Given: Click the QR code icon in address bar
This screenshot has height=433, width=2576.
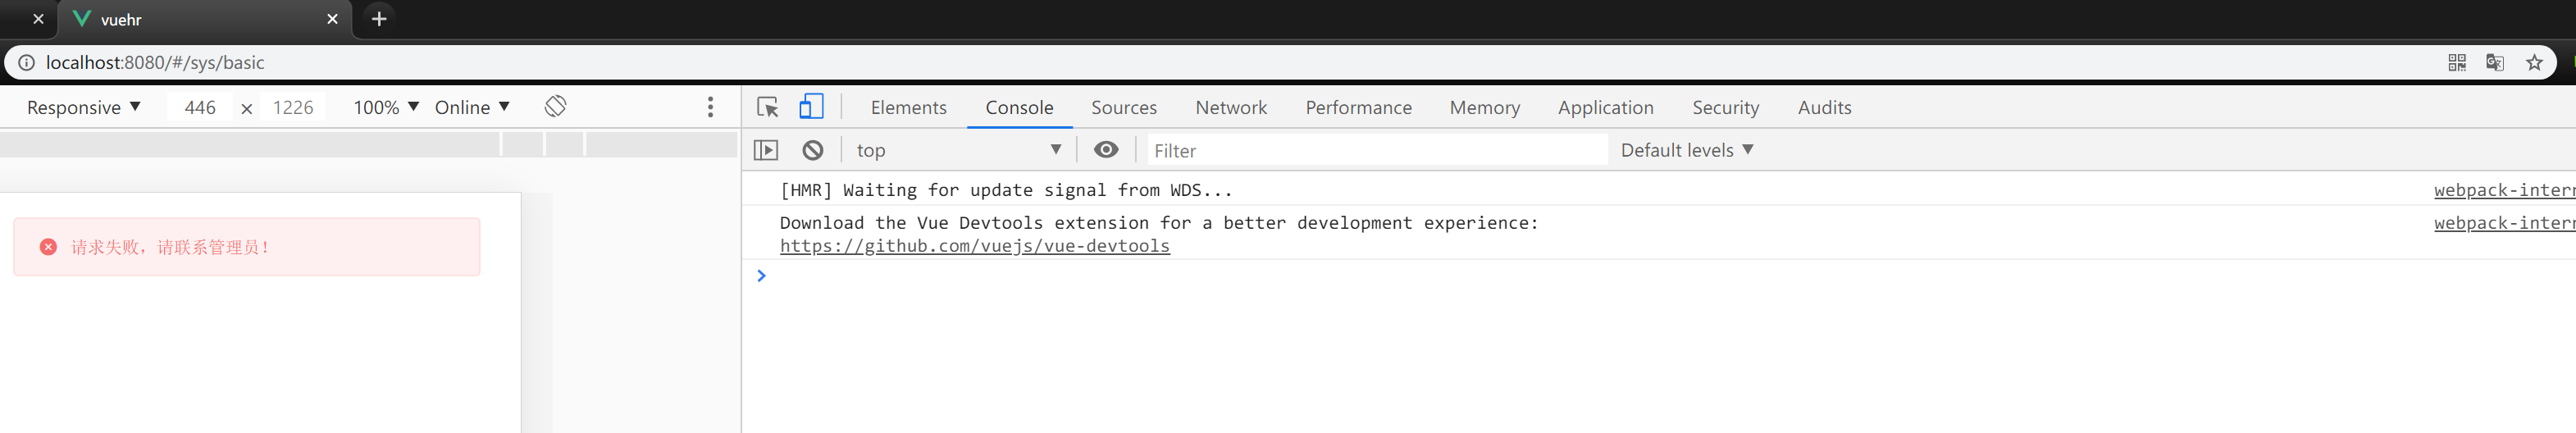Looking at the screenshot, I should click(x=2456, y=63).
